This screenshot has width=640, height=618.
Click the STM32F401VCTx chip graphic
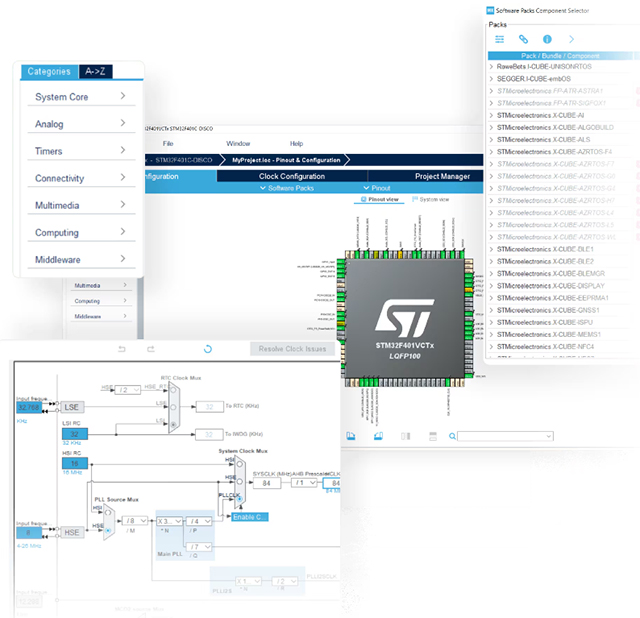tap(405, 318)
